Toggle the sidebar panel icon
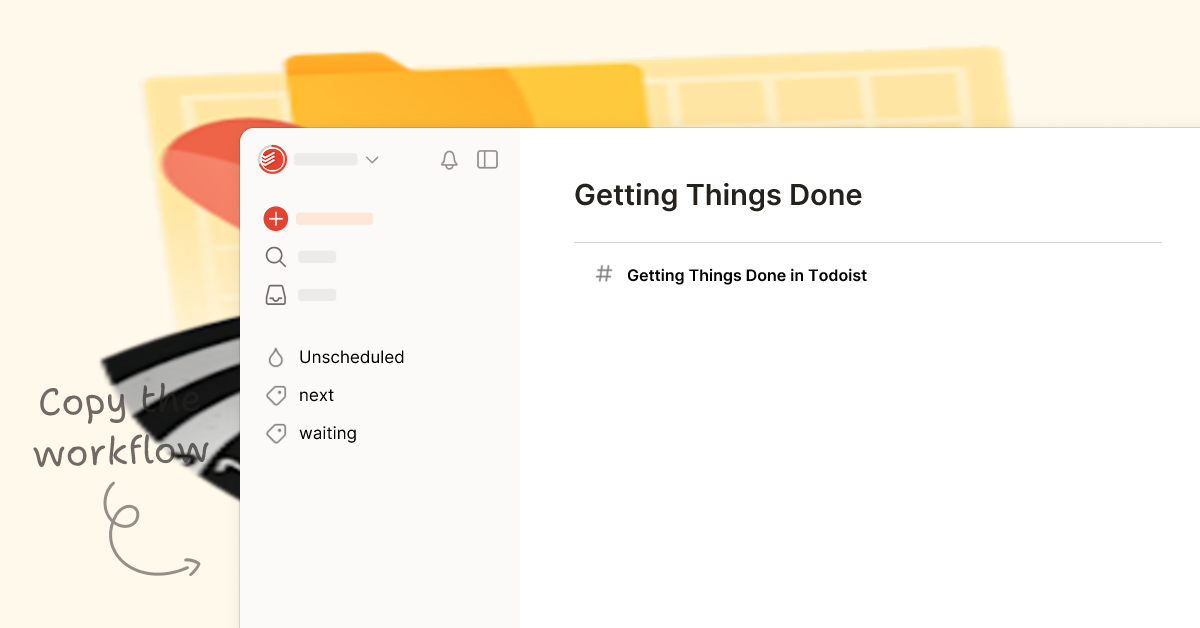Viewport: 1200px width, 628px height. pos(487,159)
